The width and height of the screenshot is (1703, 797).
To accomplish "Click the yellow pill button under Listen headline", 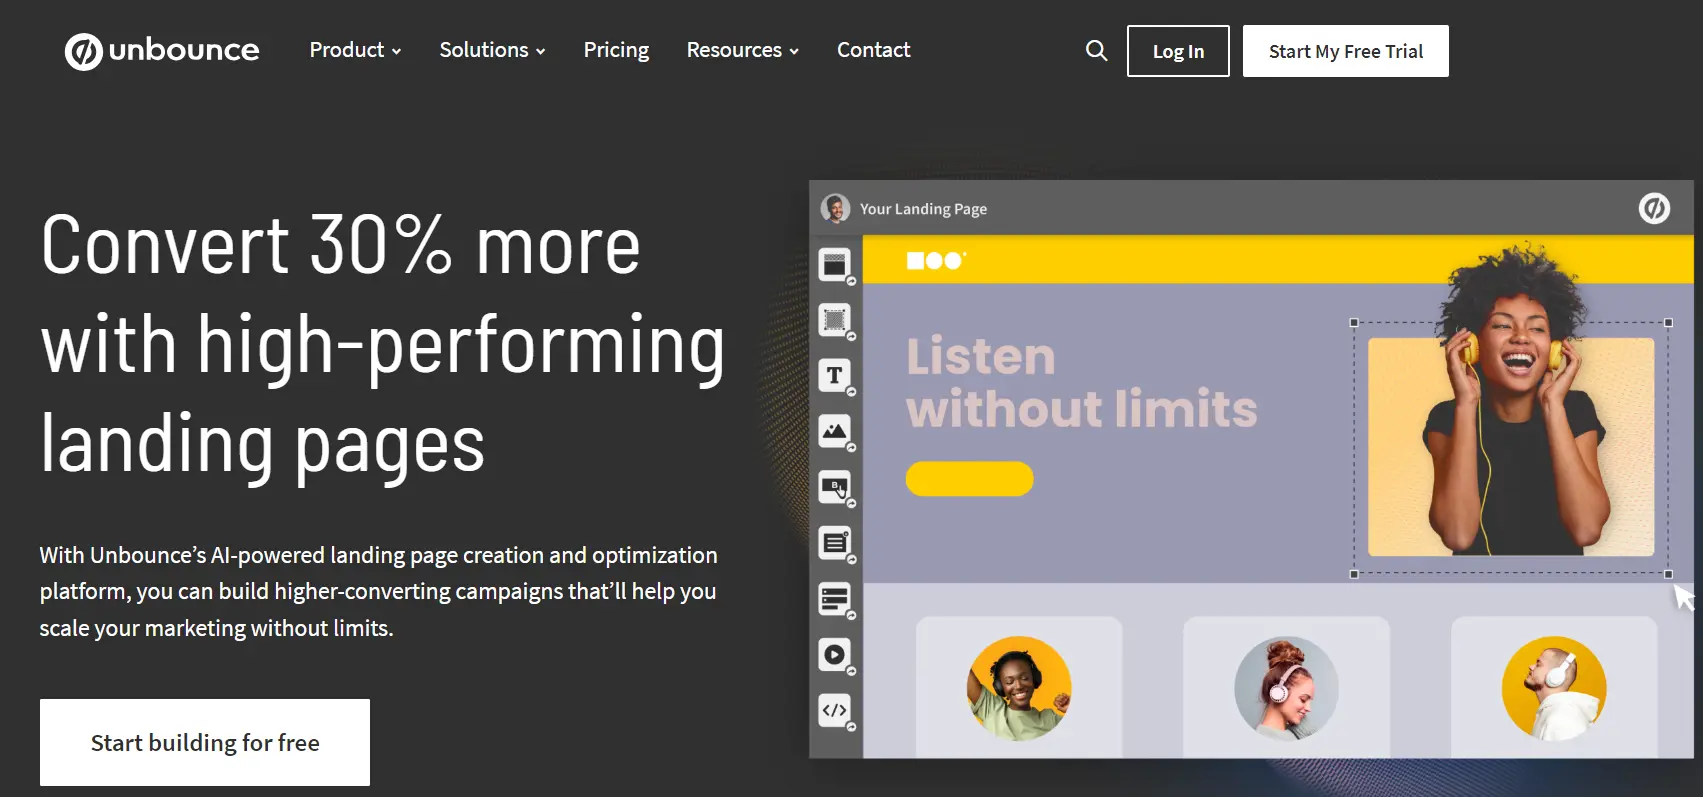I will (969, 478).
